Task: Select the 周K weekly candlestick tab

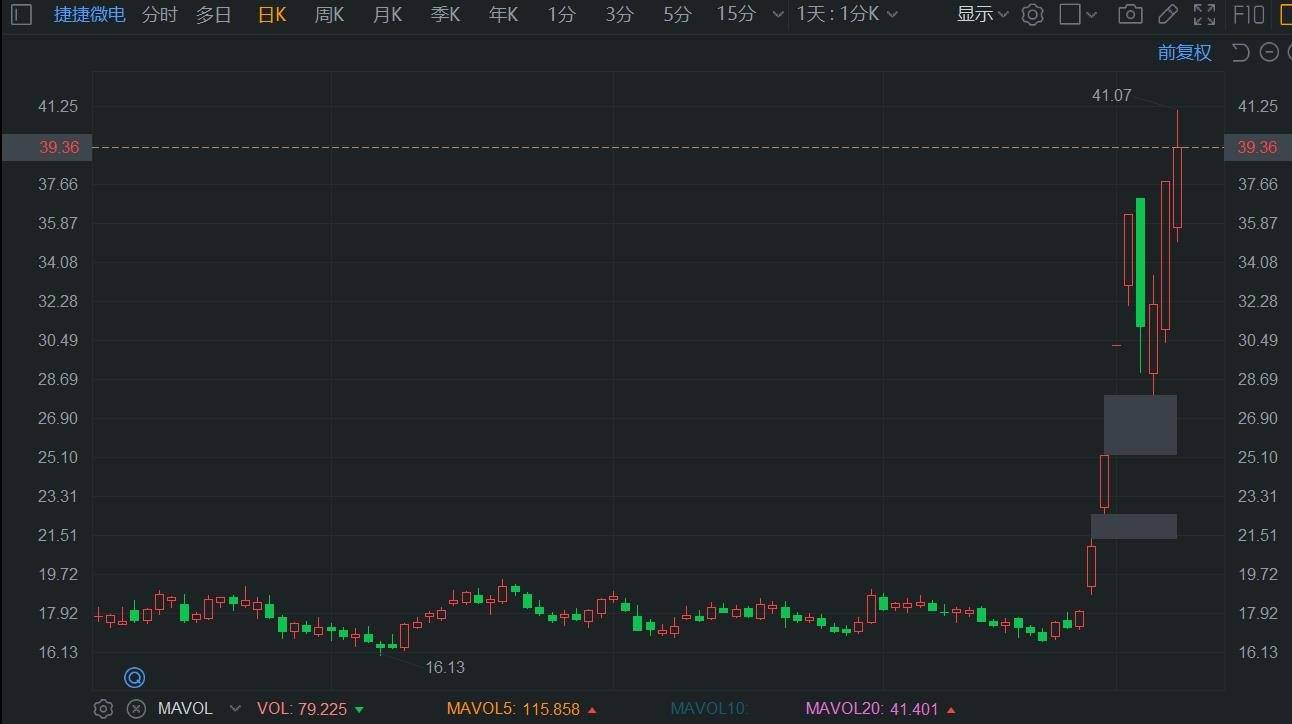Action: (329, 15)
